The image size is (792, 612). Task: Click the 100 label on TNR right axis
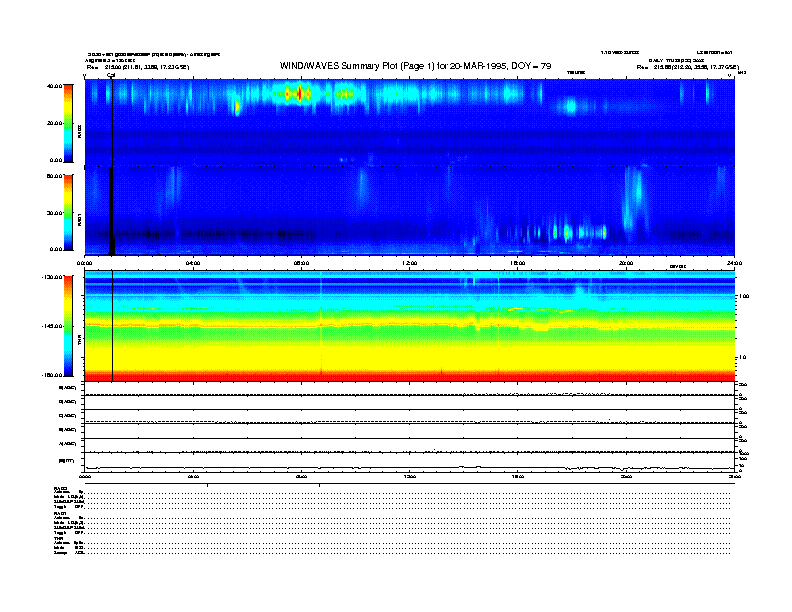pyautogui.click(x=744, y=296)
